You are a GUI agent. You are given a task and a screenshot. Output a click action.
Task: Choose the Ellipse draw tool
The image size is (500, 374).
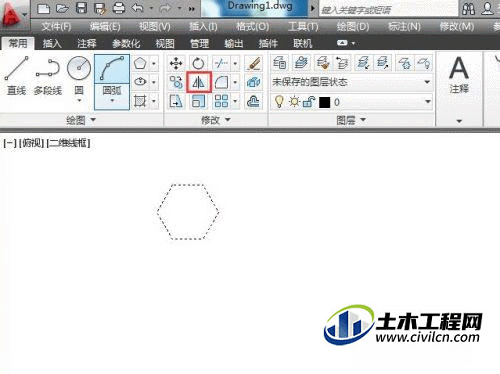click(x=140, y=82)
